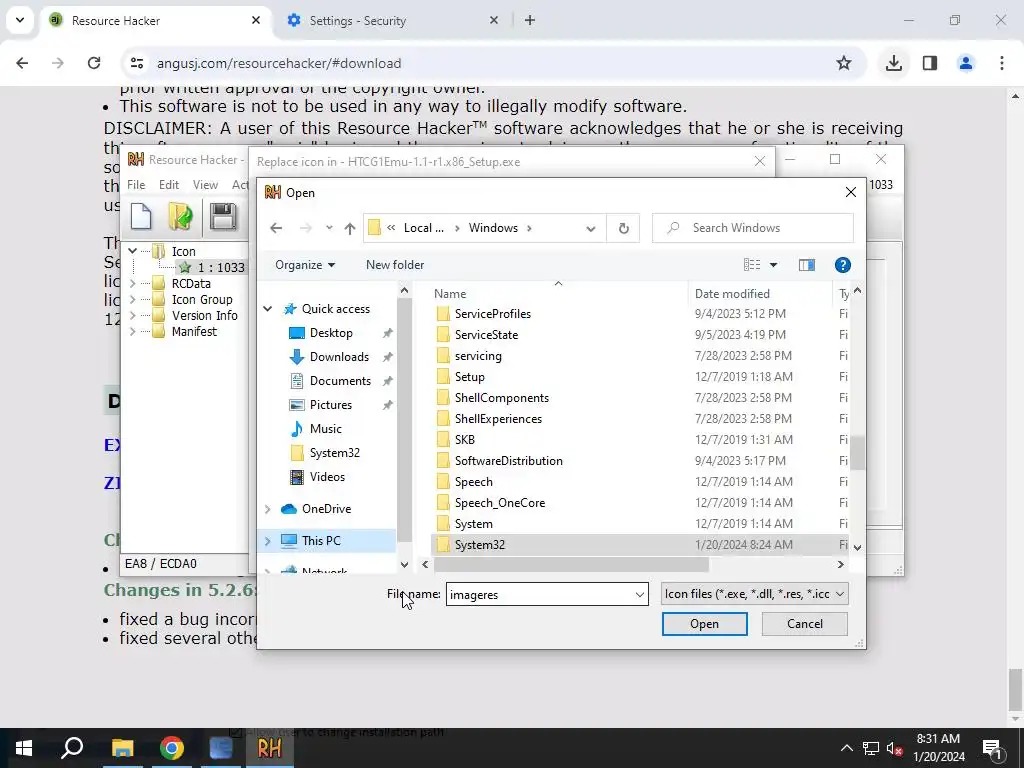The height and width of the screenshot is (768, 1024).
Task: Click the Search Windows box
Action: tap(752, 228)
